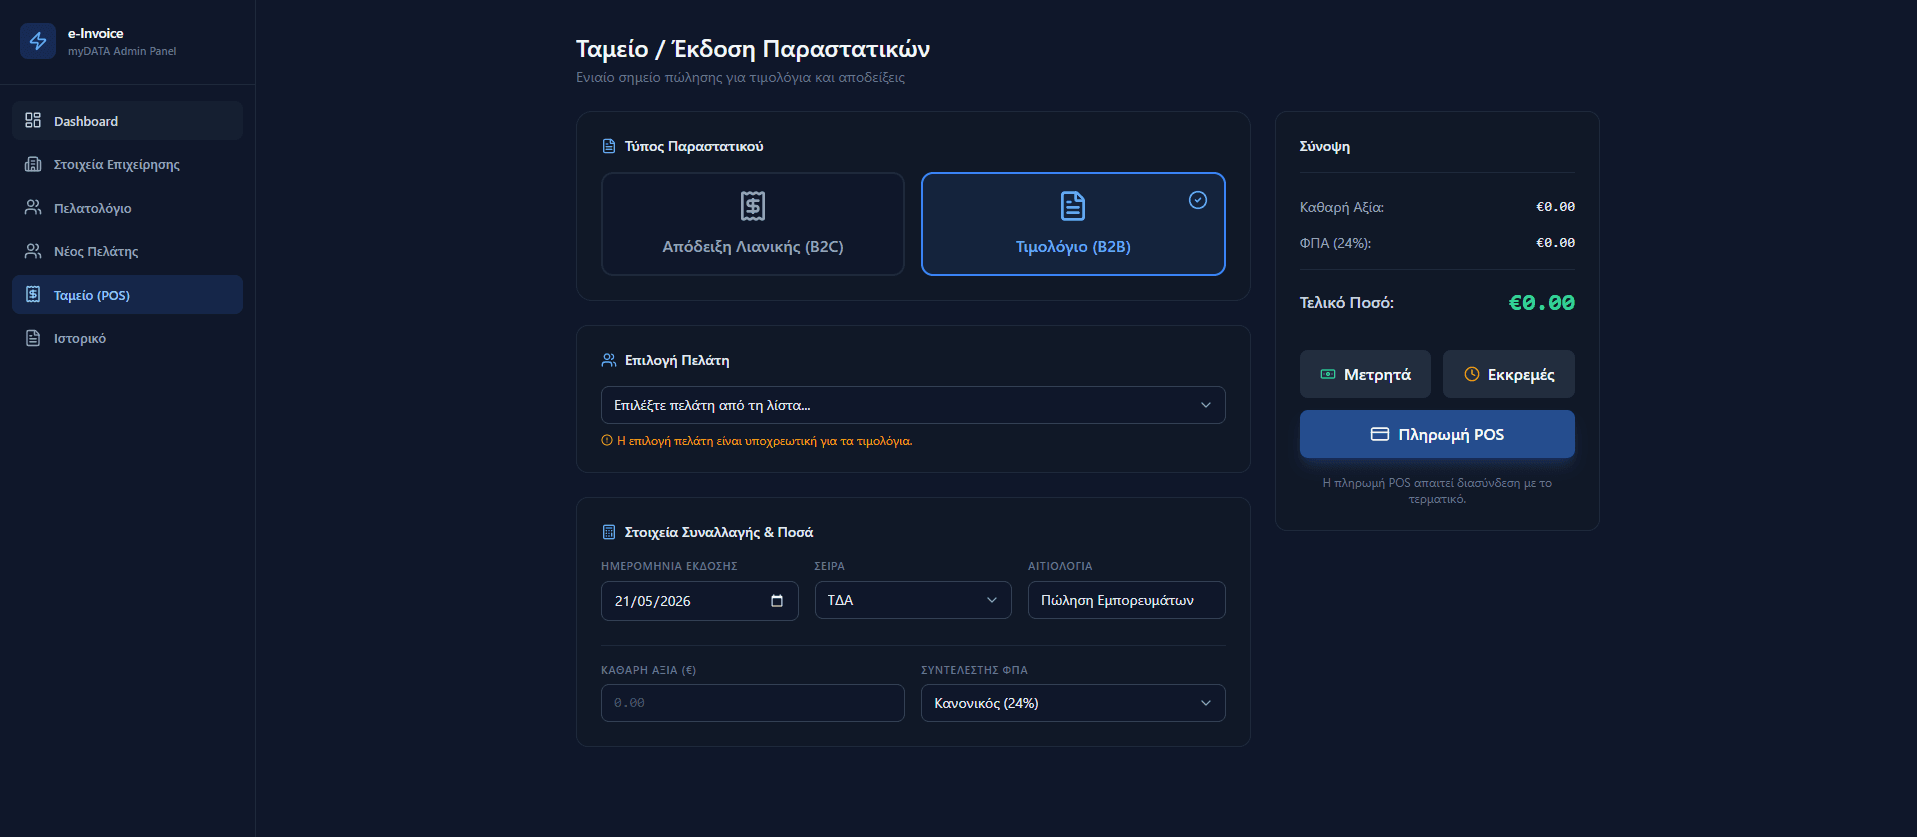
Task: Click the Επιλογή Πελάτη header users icon
Action: (x=609, y=360)
